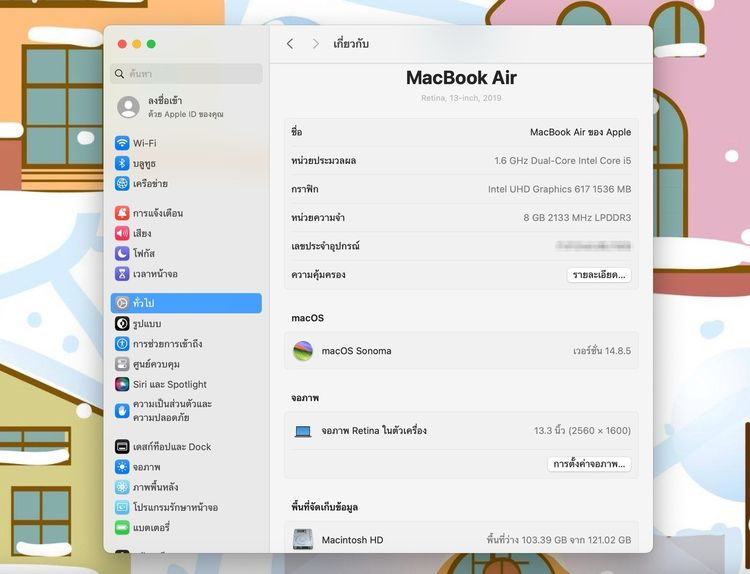Viewport: 750px width, 574px height.
Task: Select ความเป็นส่วนตัวและความปลอดภัย label
Action: (x=172, y=410)
